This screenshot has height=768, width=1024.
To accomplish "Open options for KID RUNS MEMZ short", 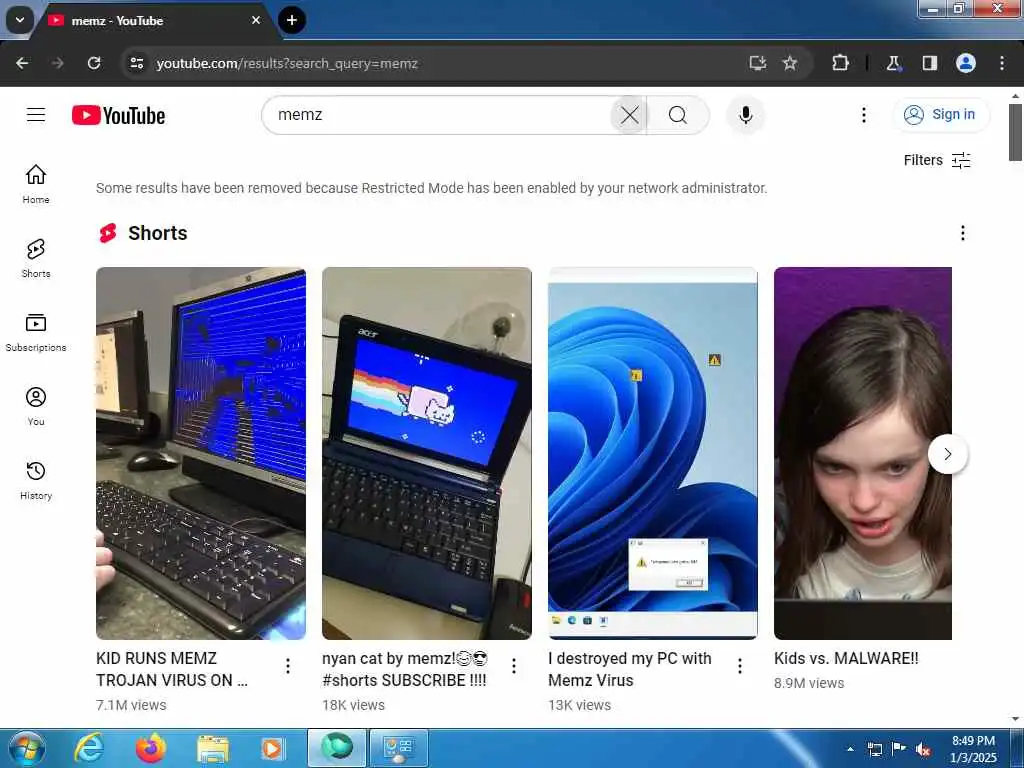I will pos(288,666).
